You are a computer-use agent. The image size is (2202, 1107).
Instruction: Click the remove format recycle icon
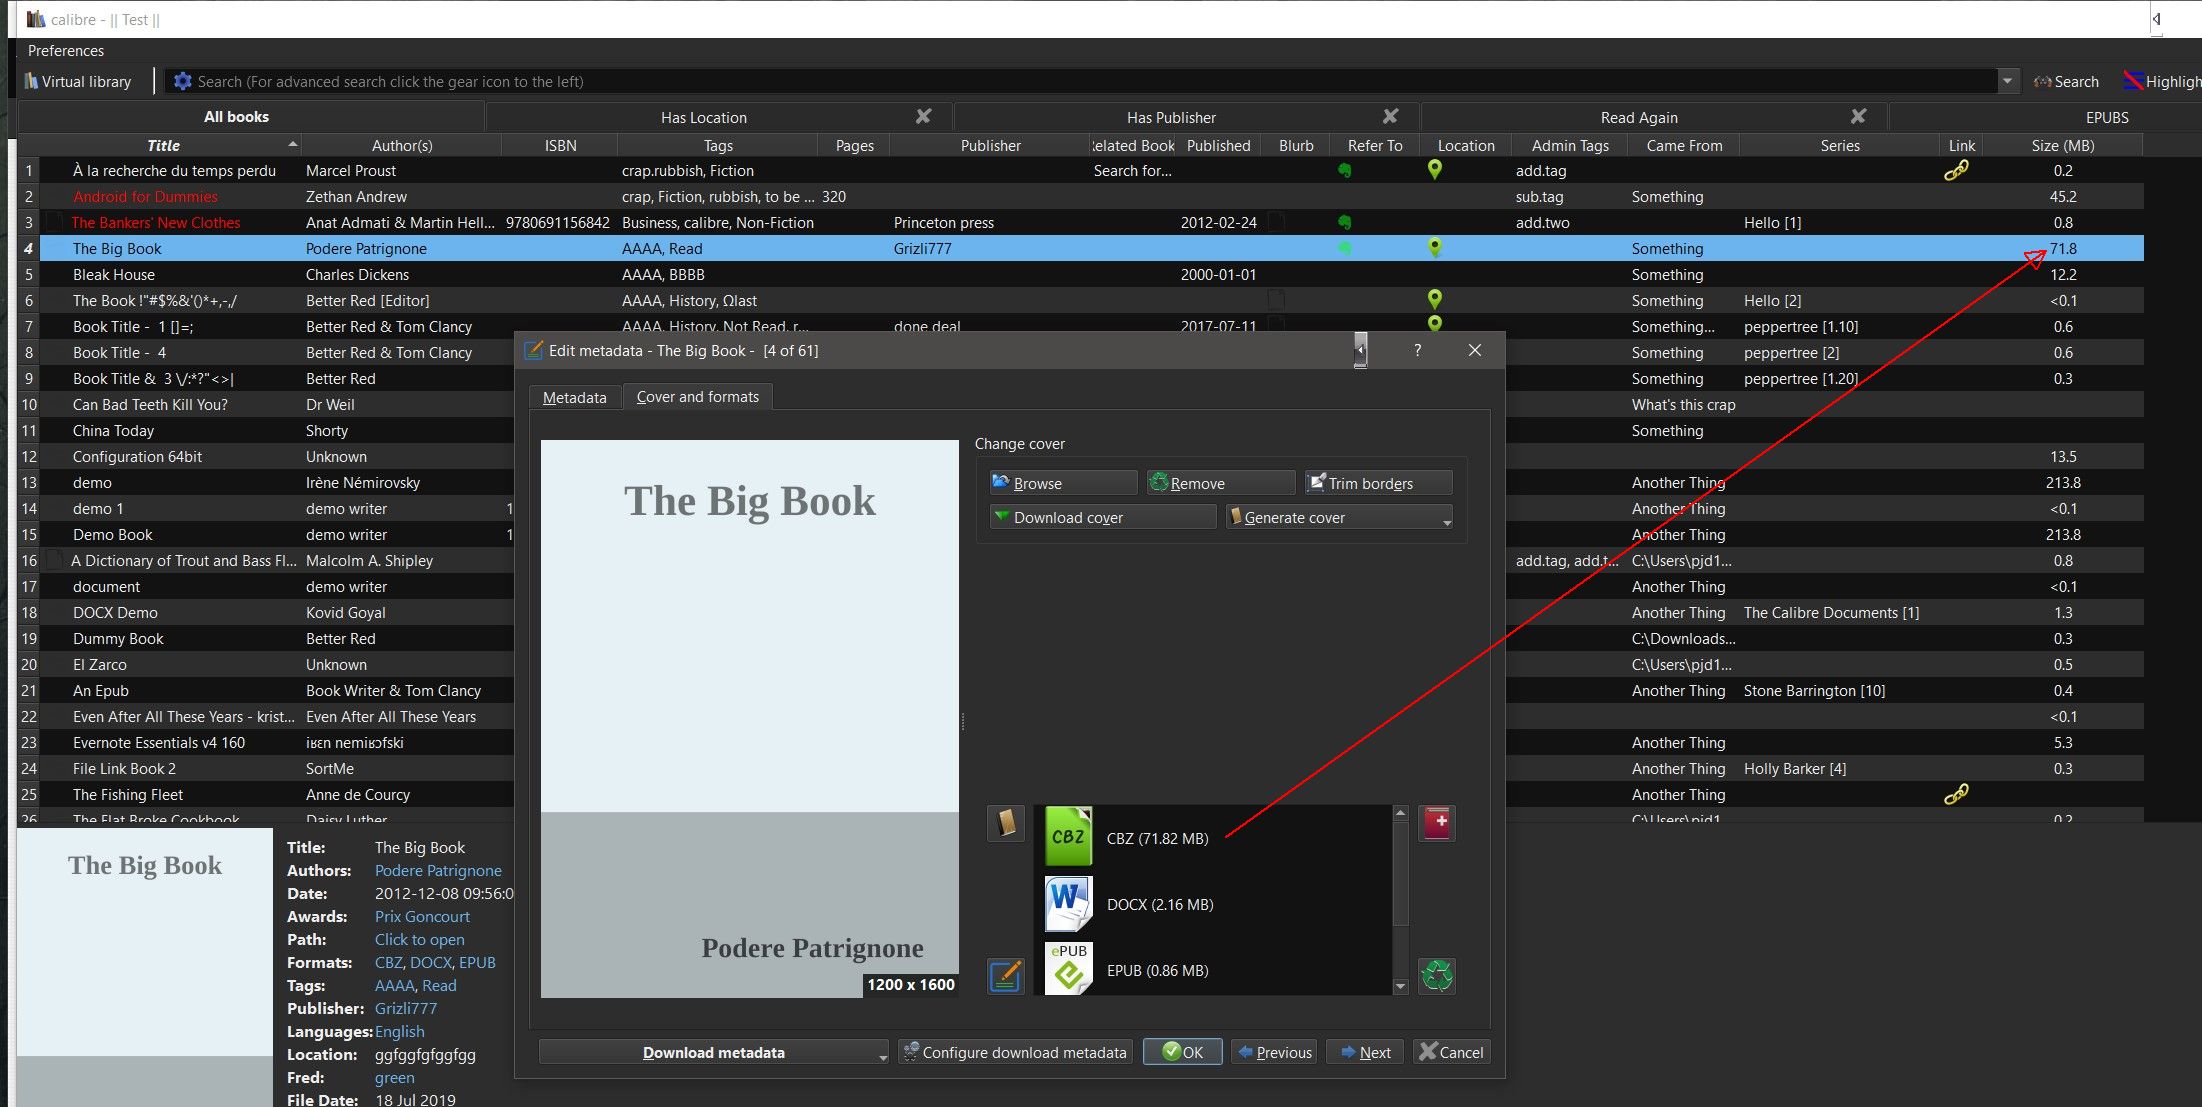(1437, 975)
